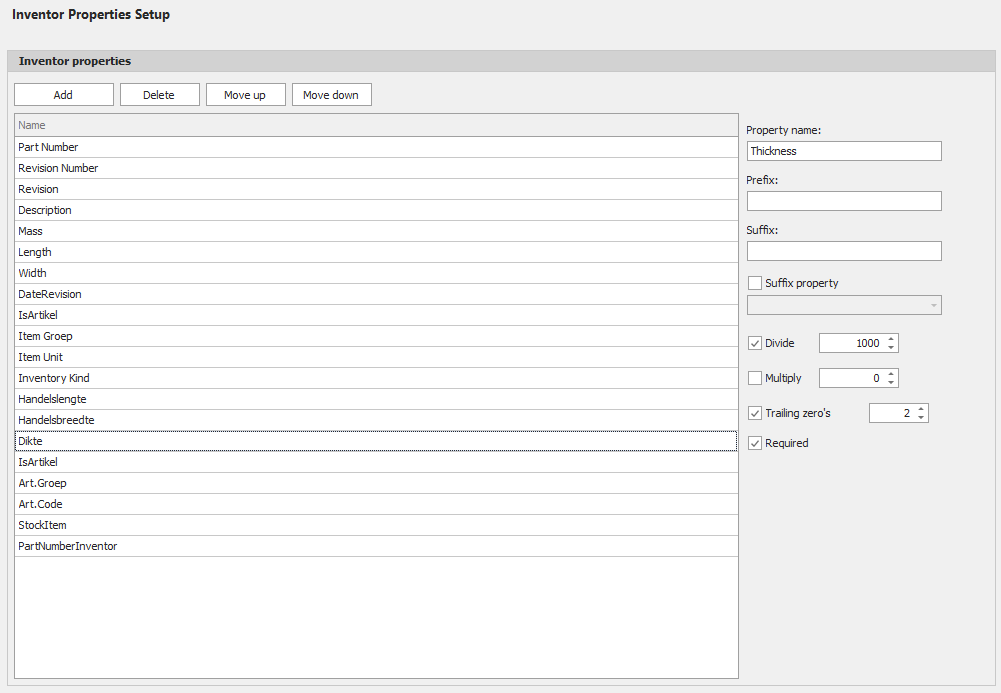Click the Property name field showing Thickness
This screenshot has height=693, width=1001.
843,150
